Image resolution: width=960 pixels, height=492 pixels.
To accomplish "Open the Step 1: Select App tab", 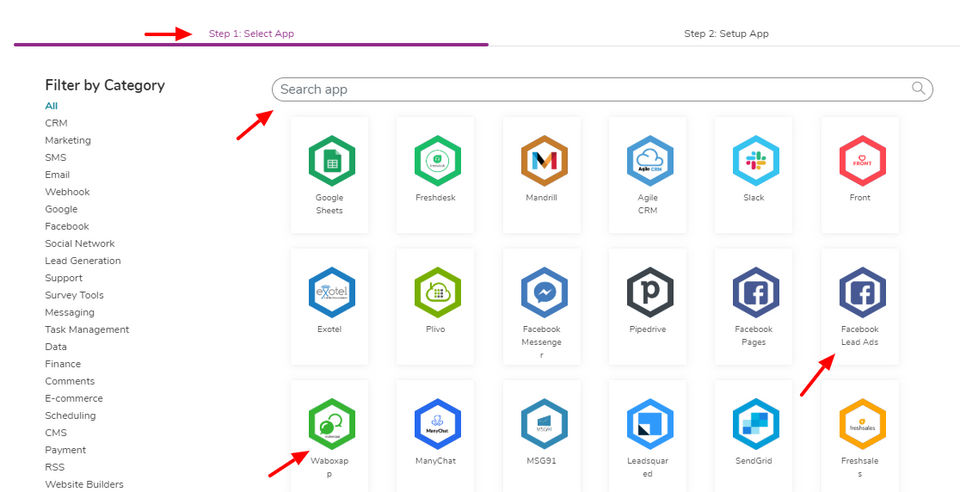I will click(x=251, y=34).
